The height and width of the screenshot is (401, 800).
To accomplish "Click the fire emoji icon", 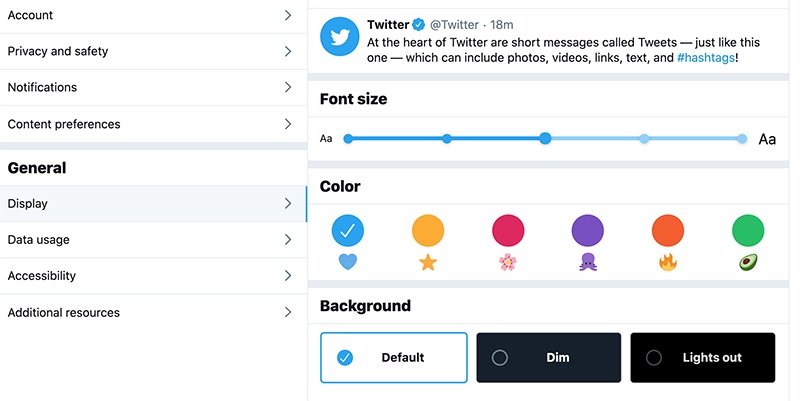I will pyautogui.click(x=668, y=262).
